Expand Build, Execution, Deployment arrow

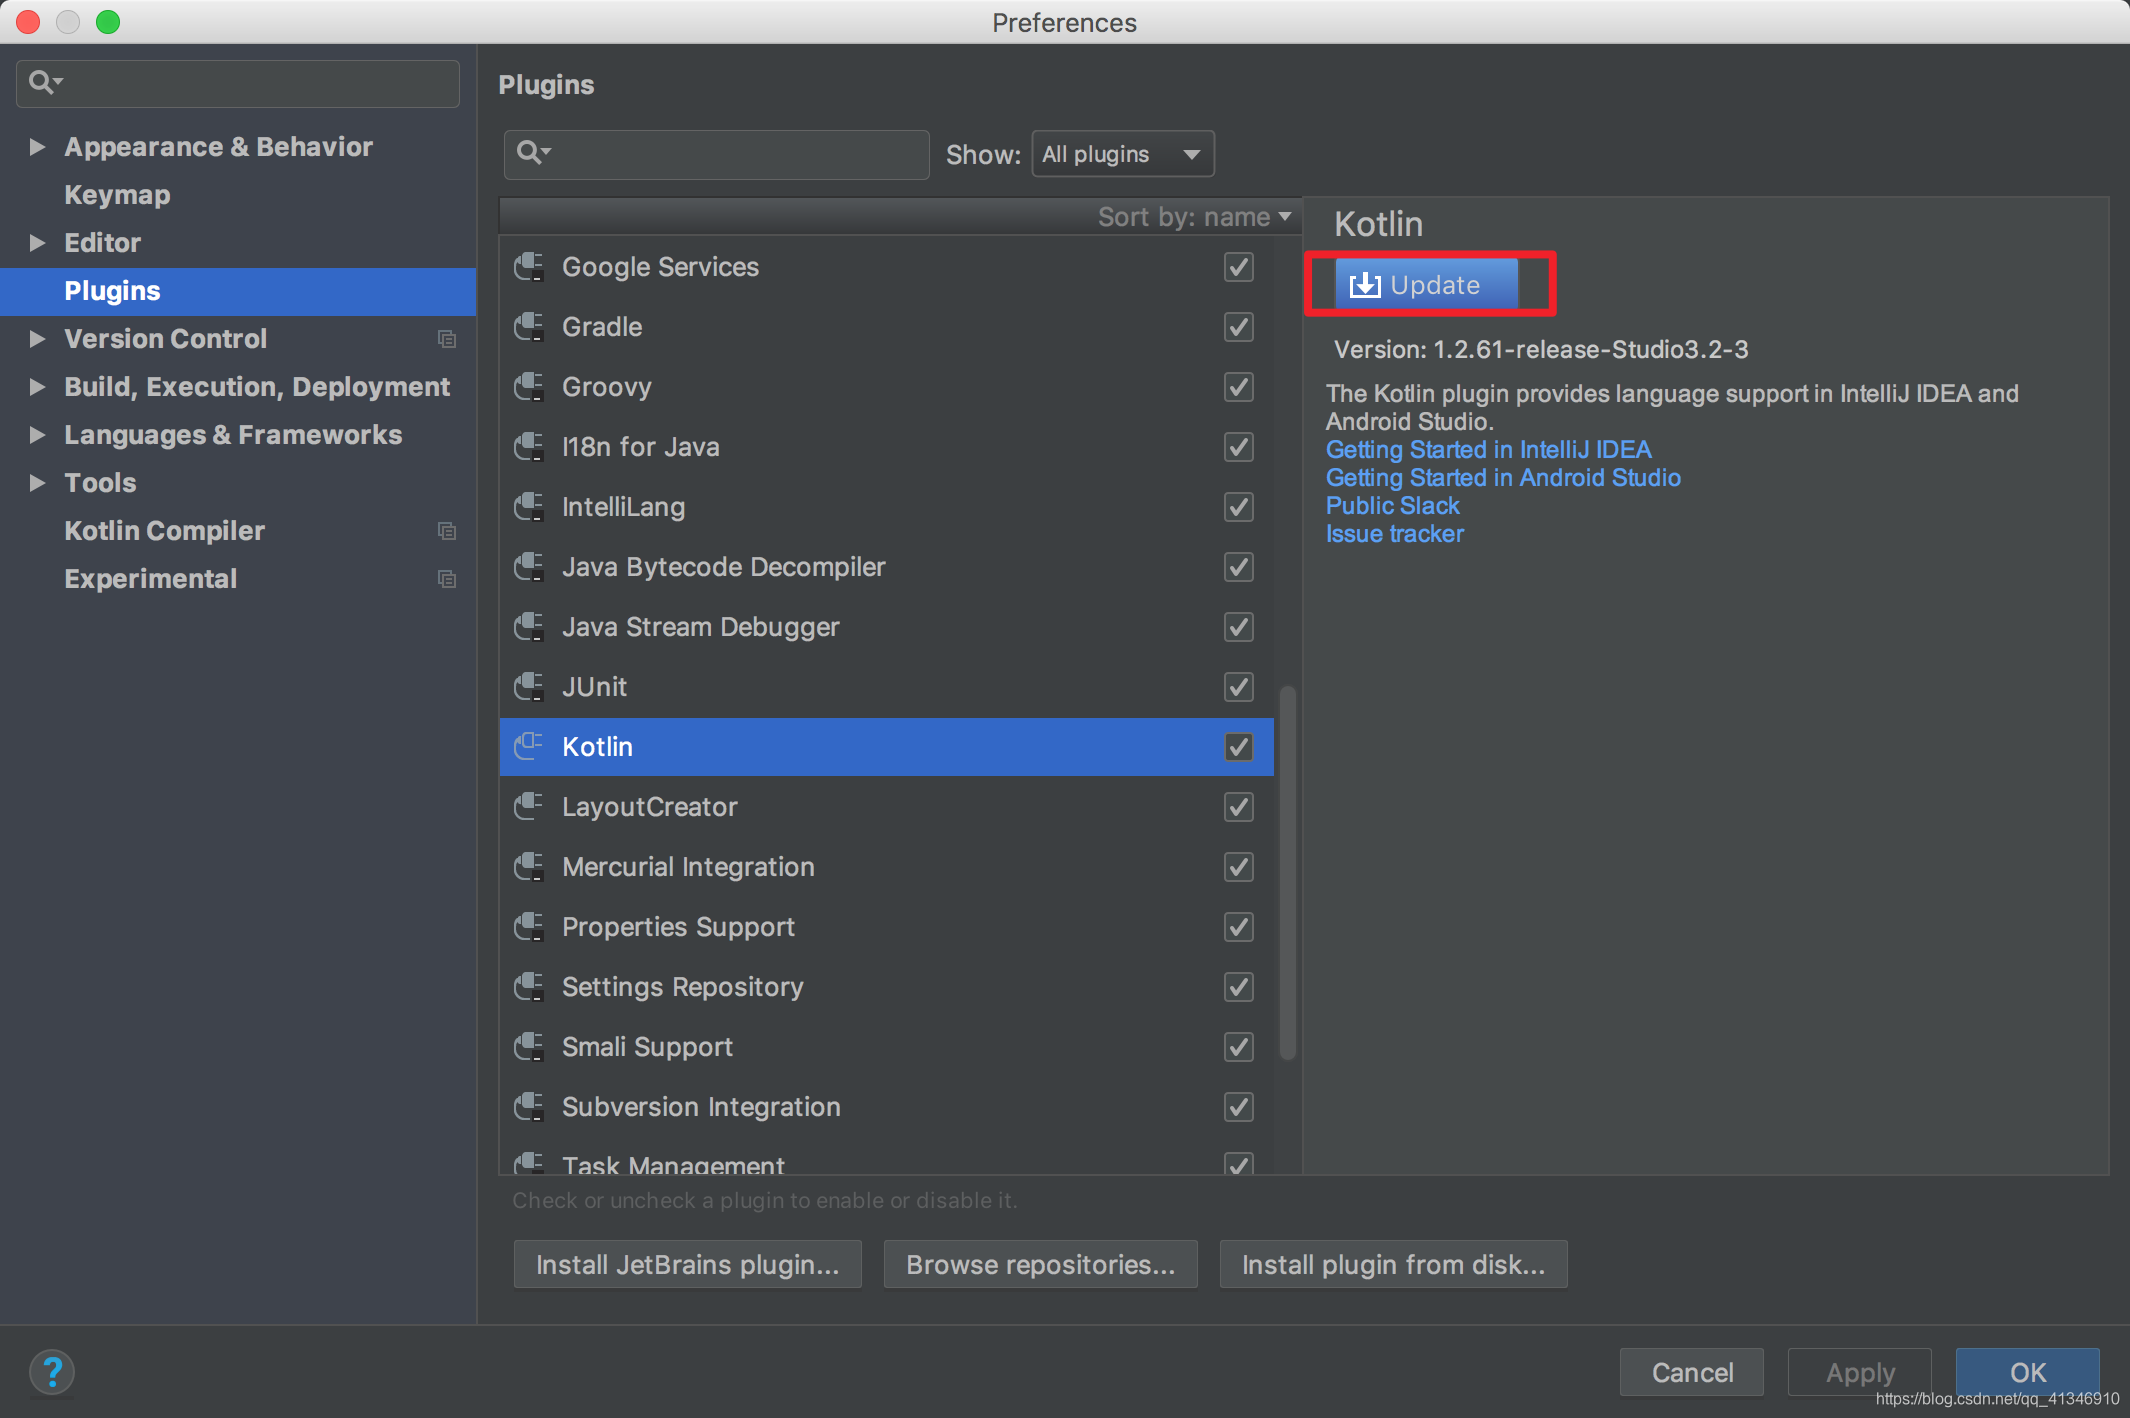pyautogui.click(x=37, y=387)
